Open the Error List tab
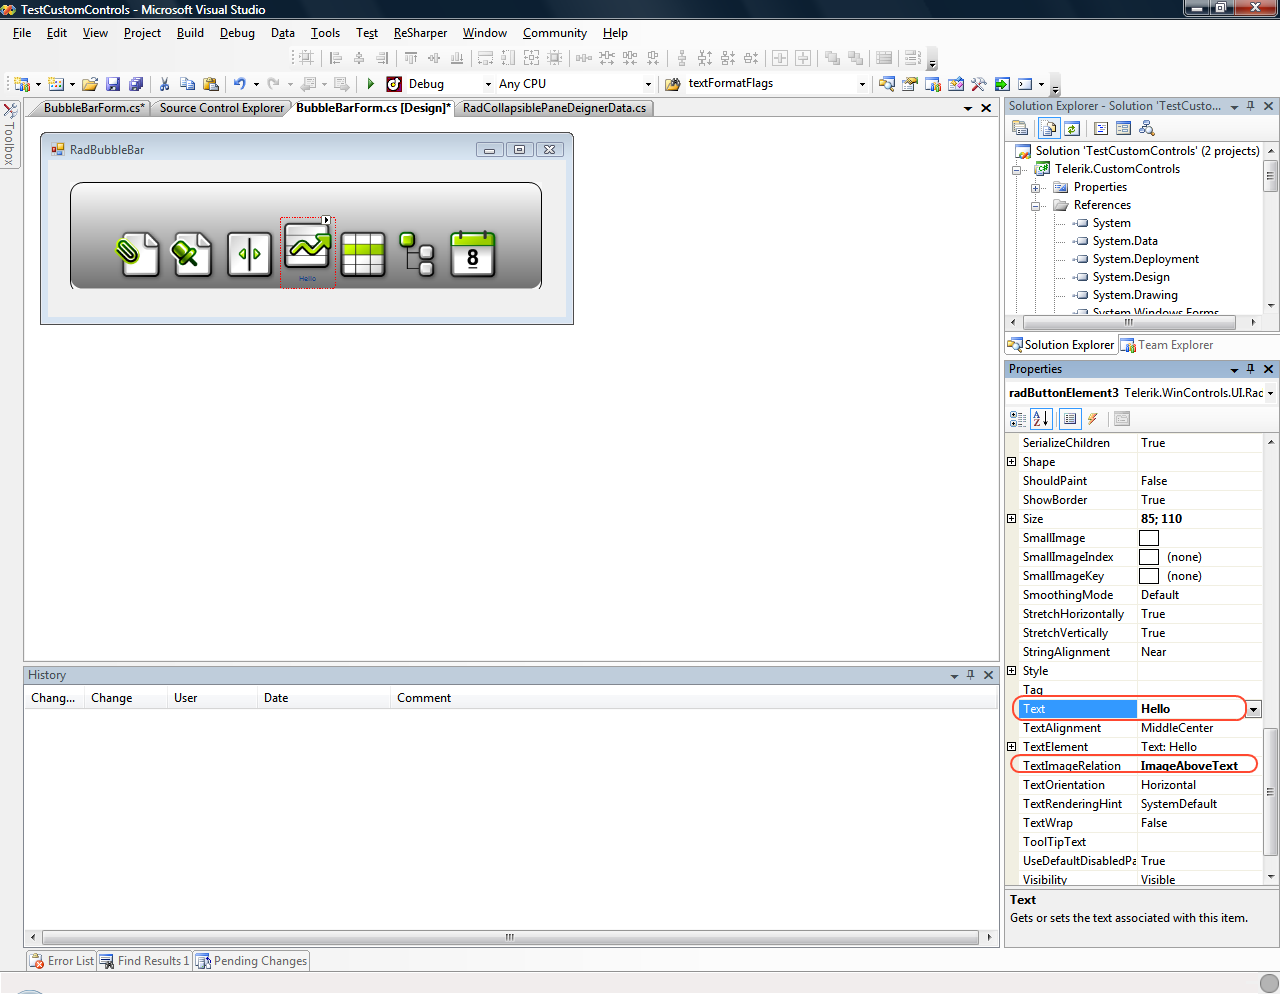 pyautogui.click(x=62, y=961)
